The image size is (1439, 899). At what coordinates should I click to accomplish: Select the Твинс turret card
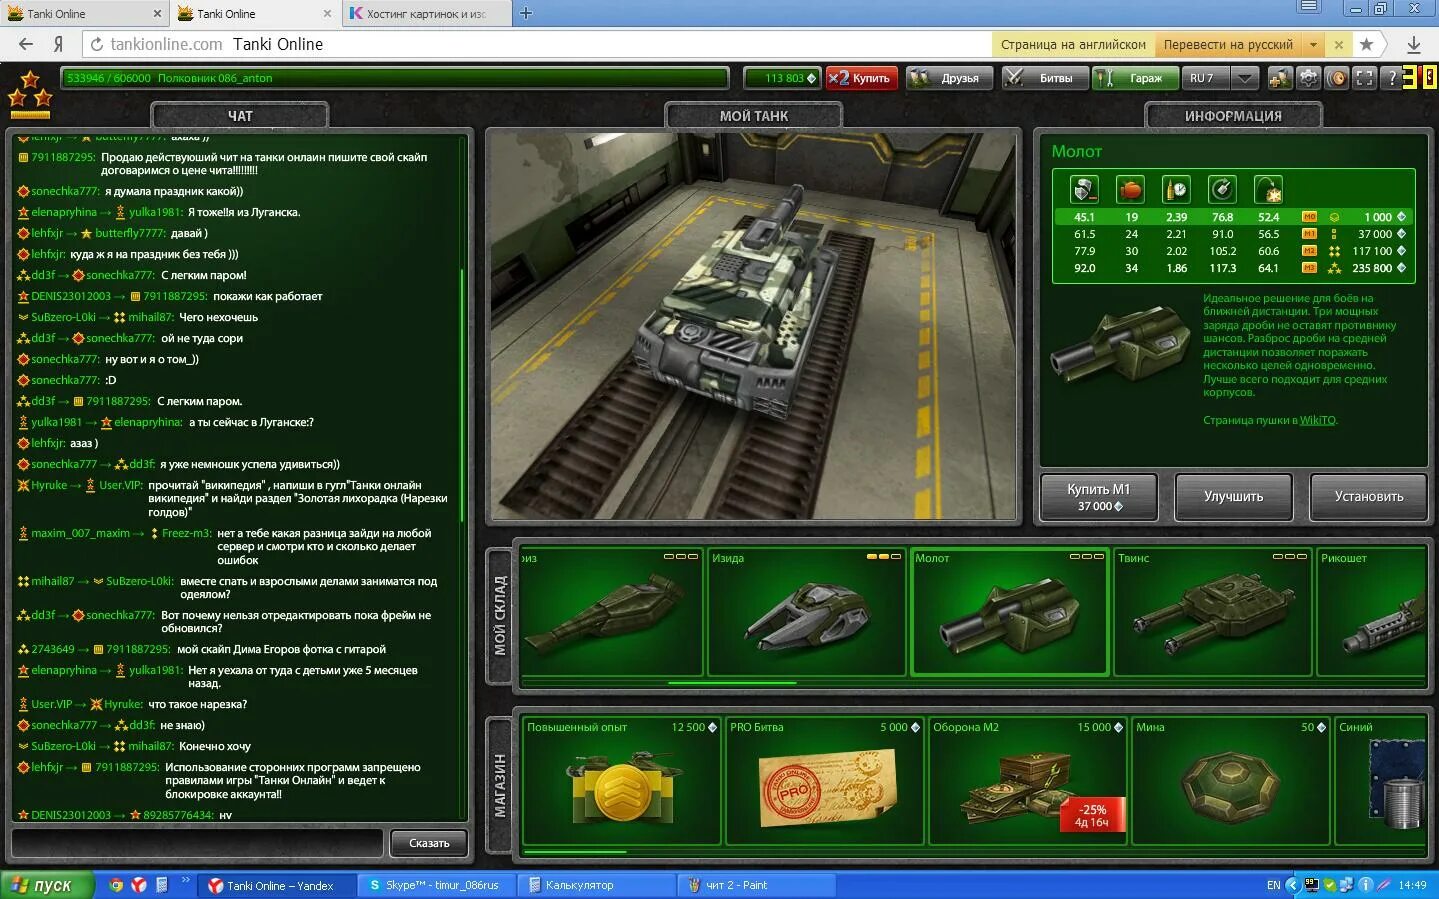click(1211, 612)
